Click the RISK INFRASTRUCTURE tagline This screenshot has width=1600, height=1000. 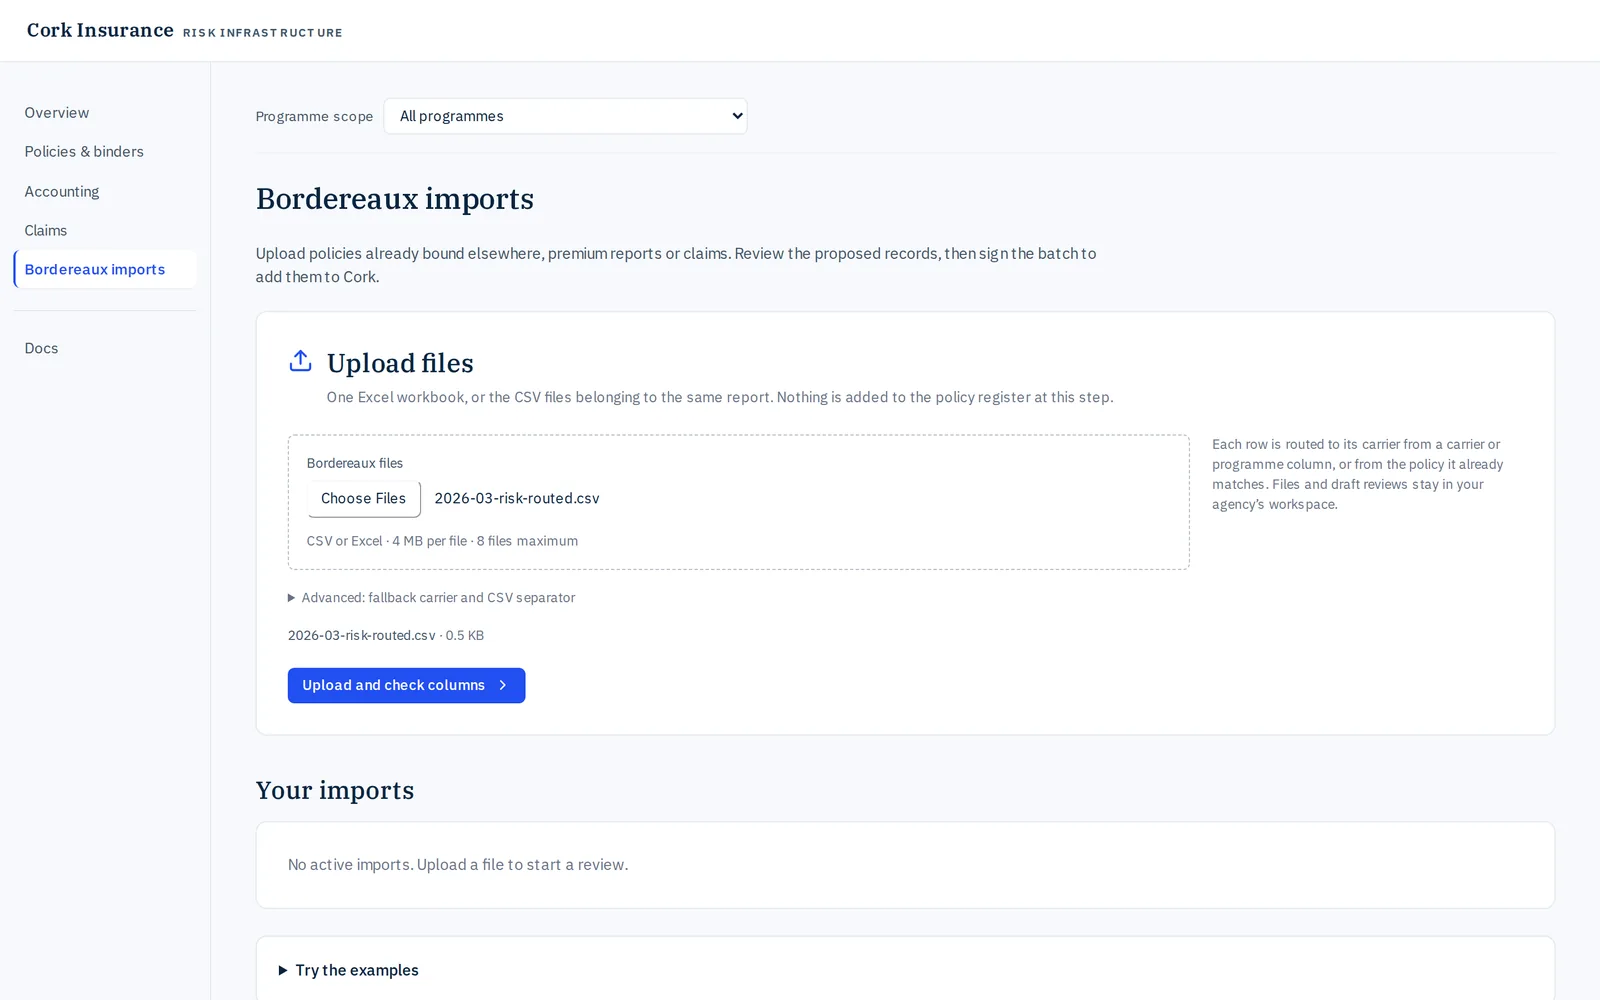(263, 33)
